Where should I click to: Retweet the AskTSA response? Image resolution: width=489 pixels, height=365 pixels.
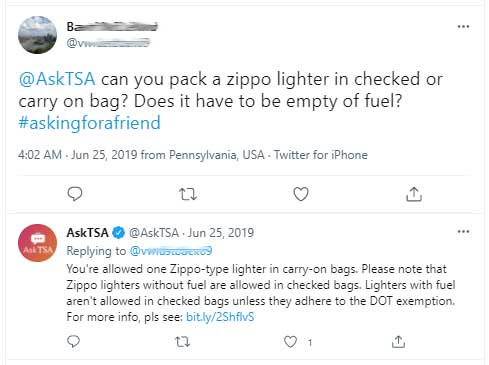(182, 342)
